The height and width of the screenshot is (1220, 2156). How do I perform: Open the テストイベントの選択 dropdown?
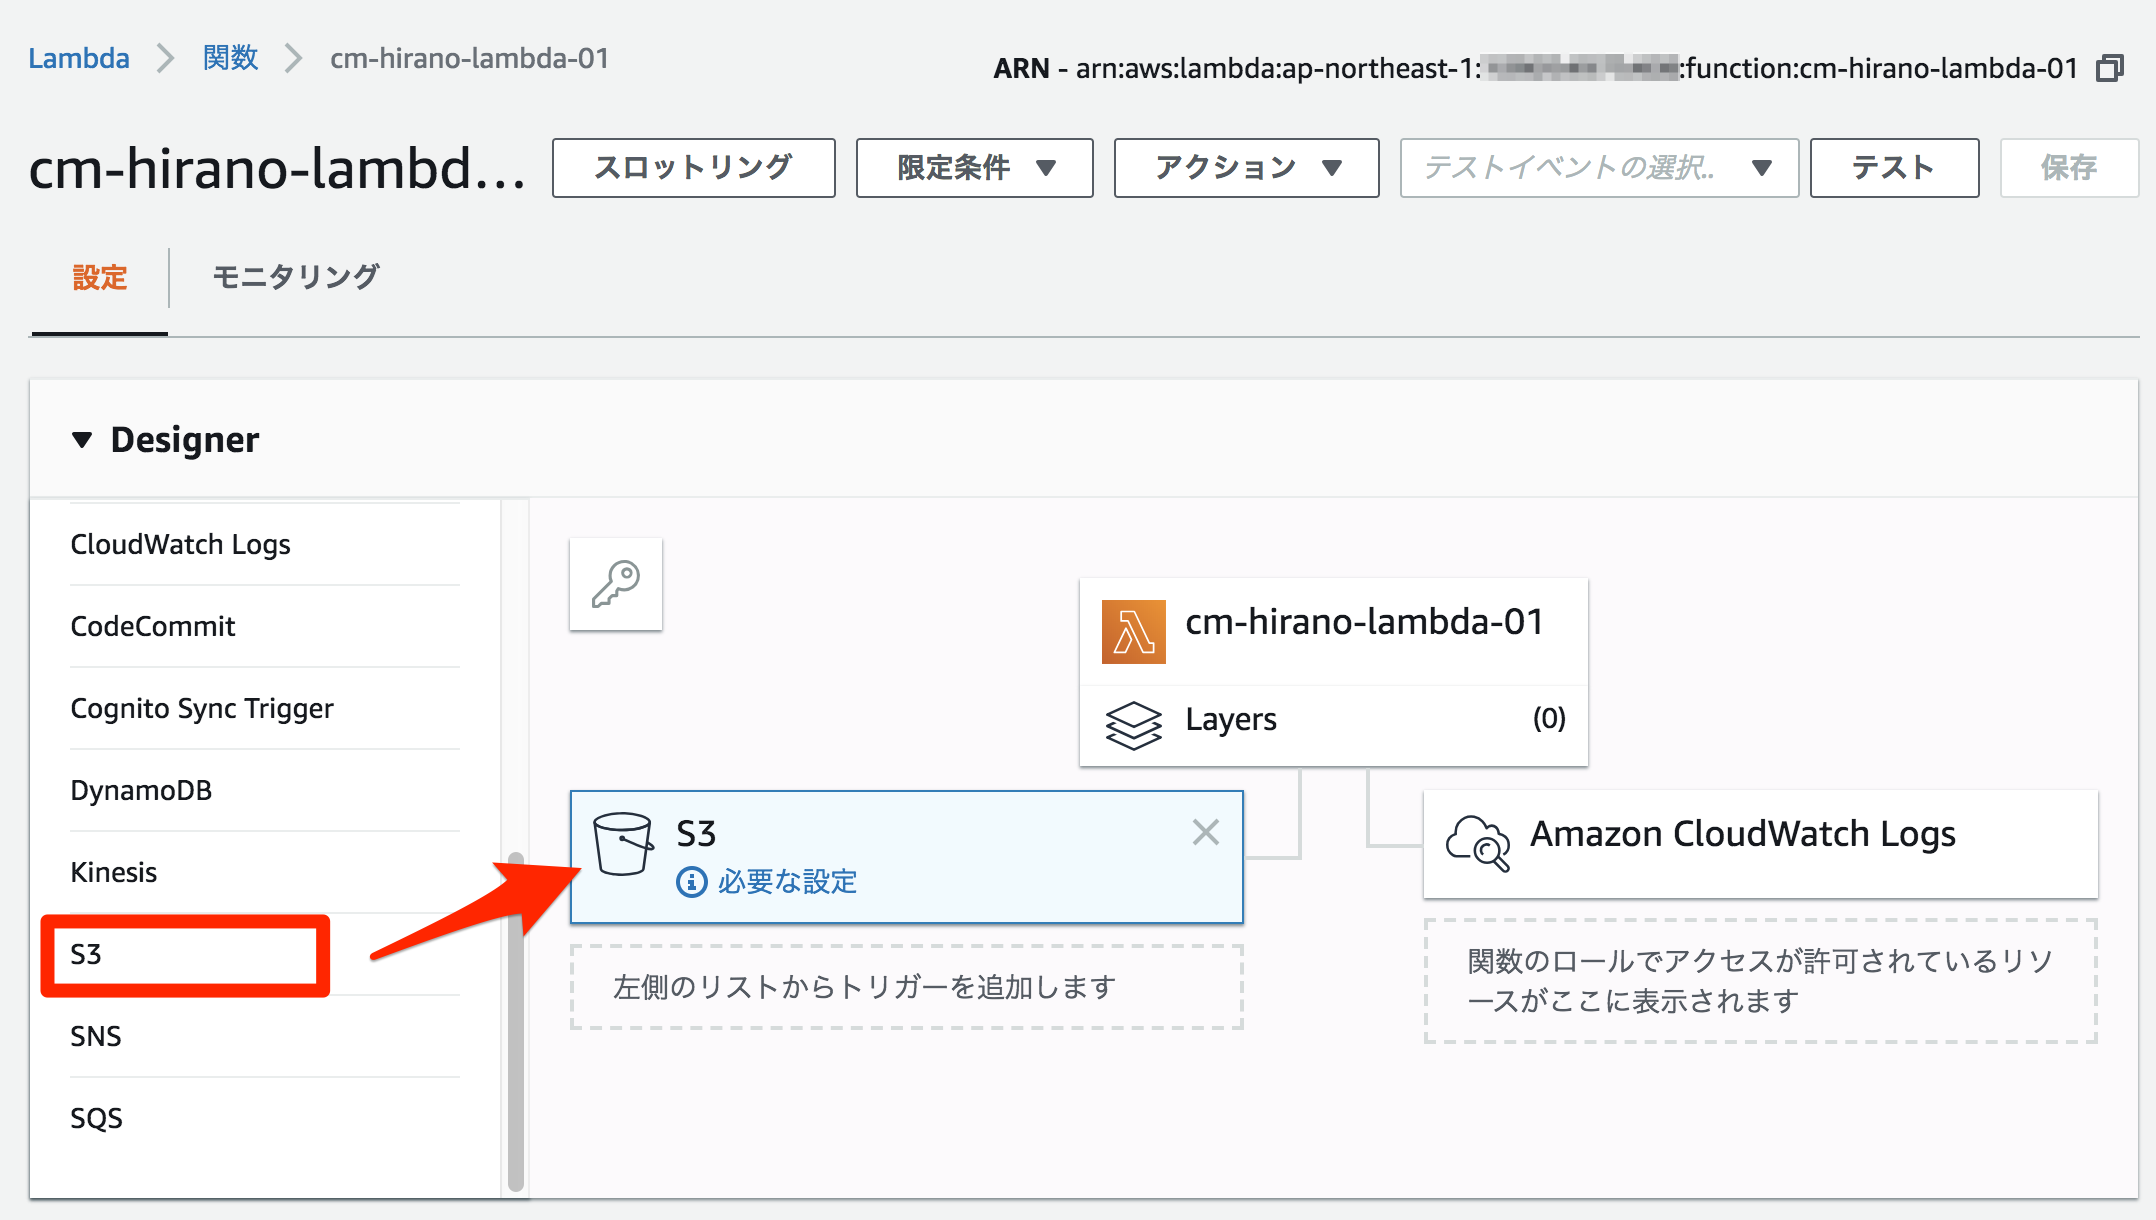(1599, 168)
